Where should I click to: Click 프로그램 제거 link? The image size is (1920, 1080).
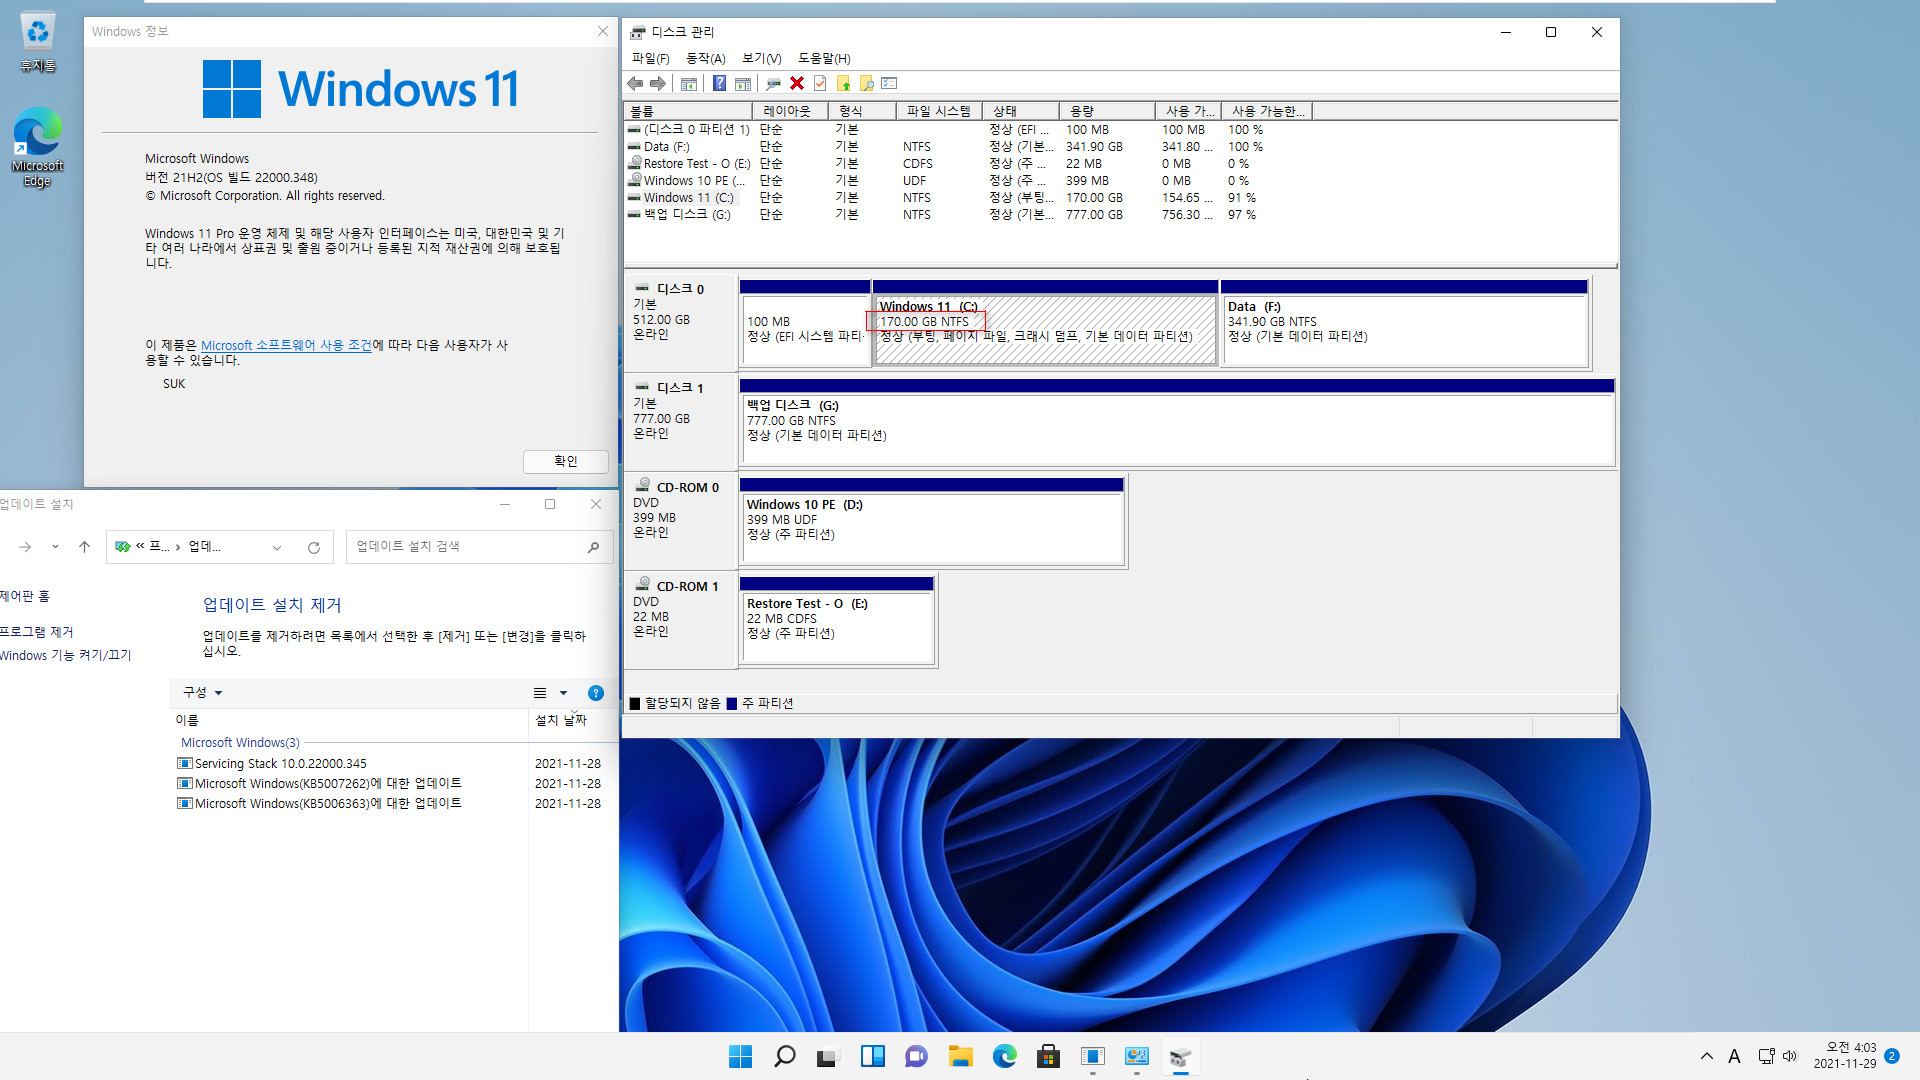pyautogui.click(x=37, y=632)
